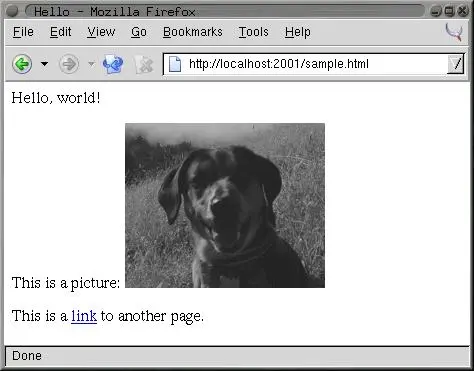Click the page icon in the address bar
474x371 pixels.
click(175, 64)
